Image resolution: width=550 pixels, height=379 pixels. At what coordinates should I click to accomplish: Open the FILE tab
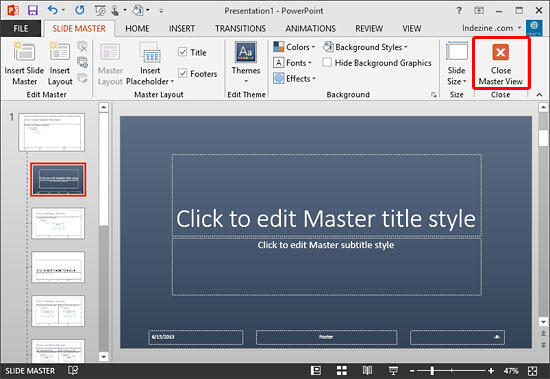(21, 28)
